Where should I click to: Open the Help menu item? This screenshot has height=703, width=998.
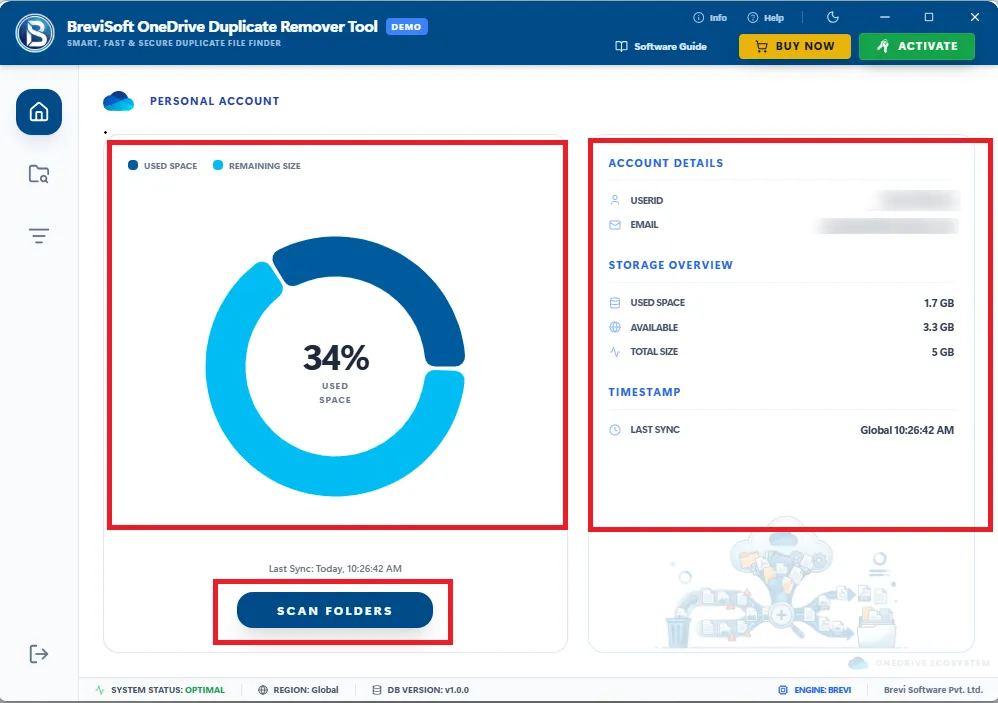(x=765, y=18)
